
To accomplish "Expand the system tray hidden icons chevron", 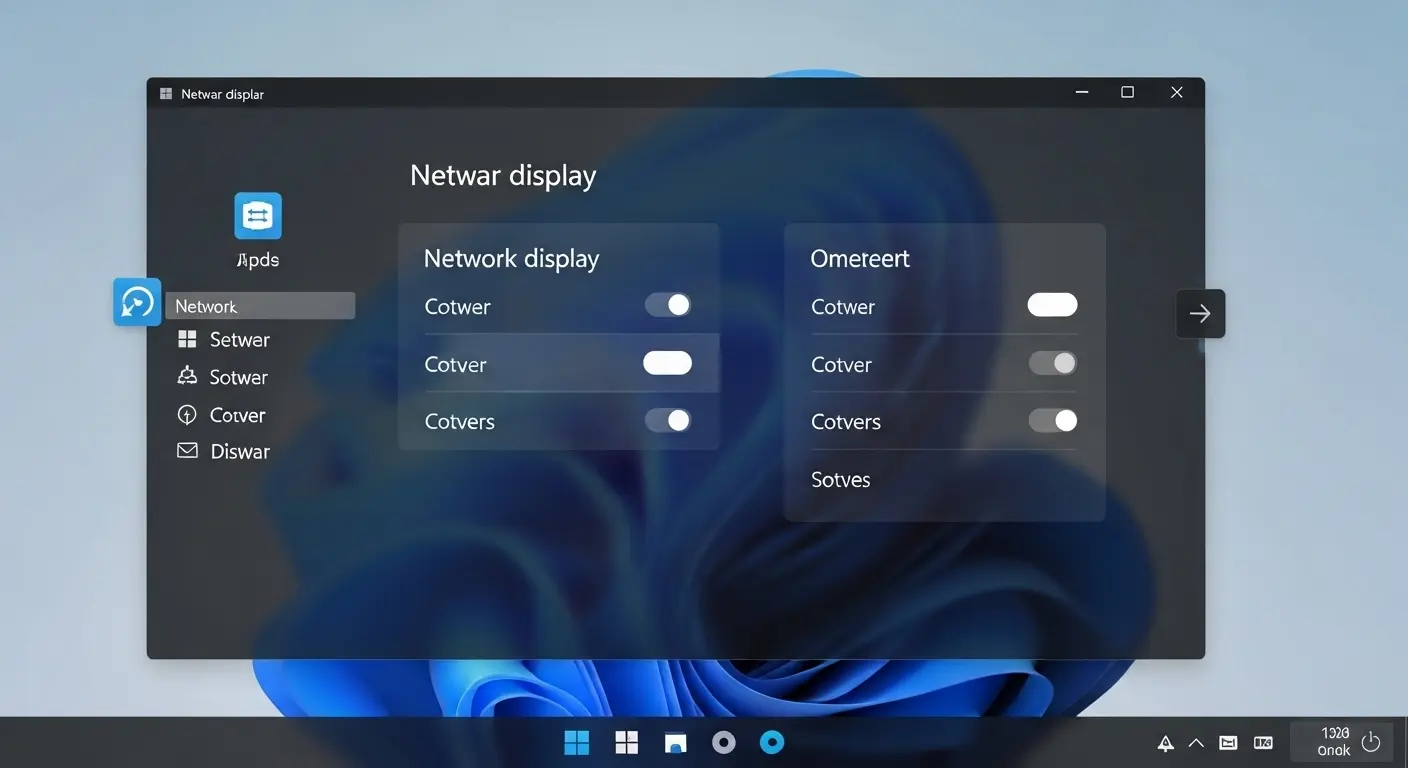I will point(1196,743).
